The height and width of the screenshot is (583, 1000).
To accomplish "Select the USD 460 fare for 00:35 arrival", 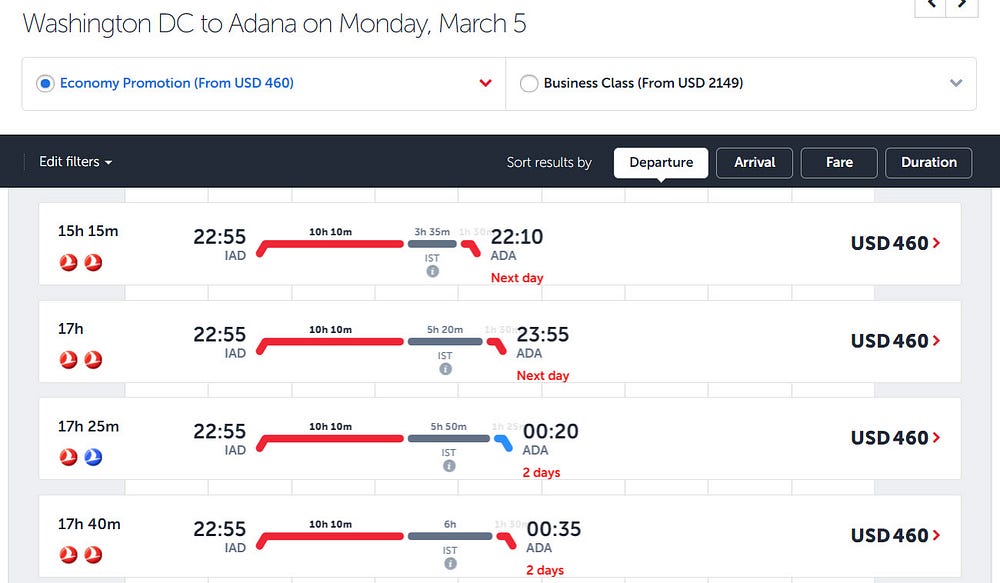I will 895,536.
